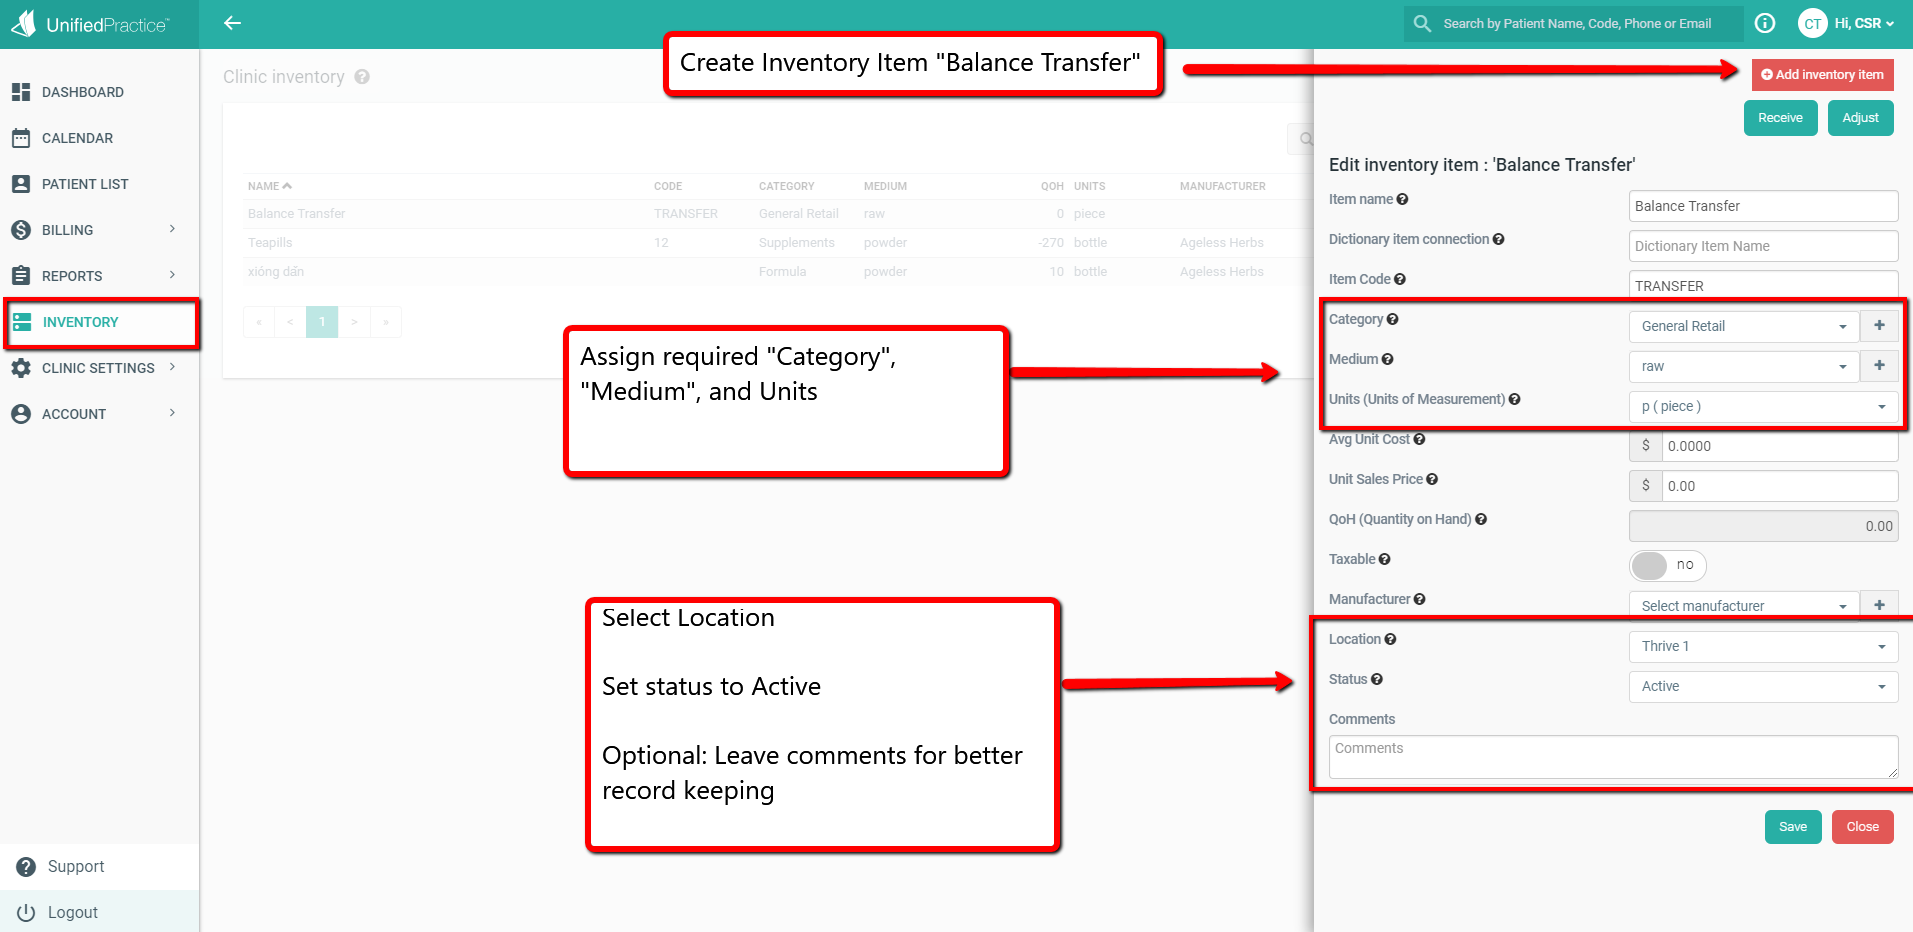Click plus icon to add new Category
The width and height of the screenshot is (1913, 932).
pos(1879,326)
